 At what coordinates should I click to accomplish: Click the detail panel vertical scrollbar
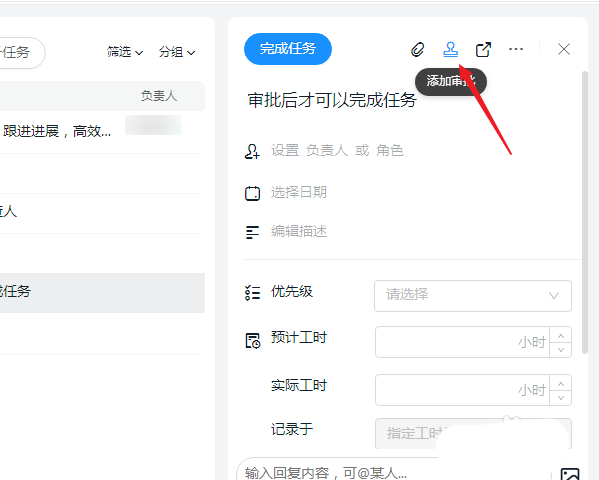coord(584,212)
